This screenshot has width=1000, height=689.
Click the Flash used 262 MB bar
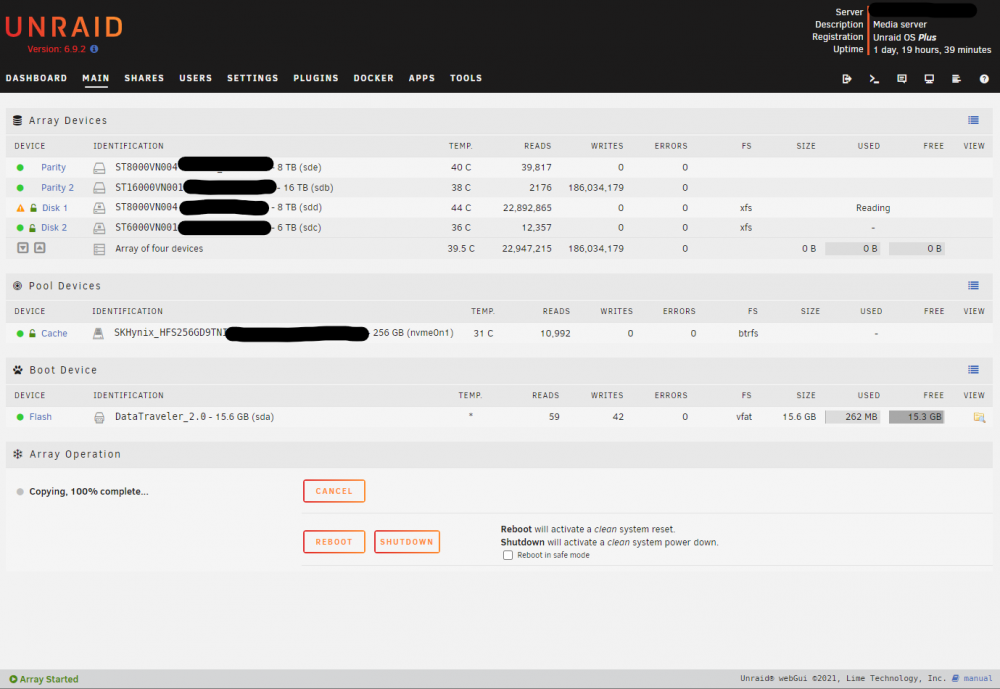pyautogui.click(x=853, y=417)
